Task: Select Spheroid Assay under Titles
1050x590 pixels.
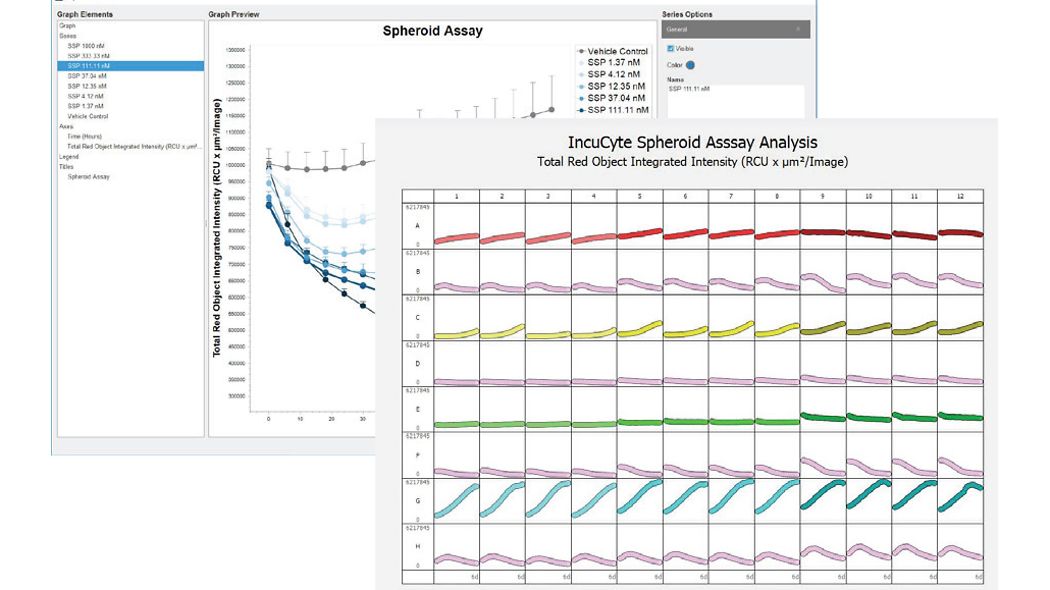Action: click(x=89, y=176)
